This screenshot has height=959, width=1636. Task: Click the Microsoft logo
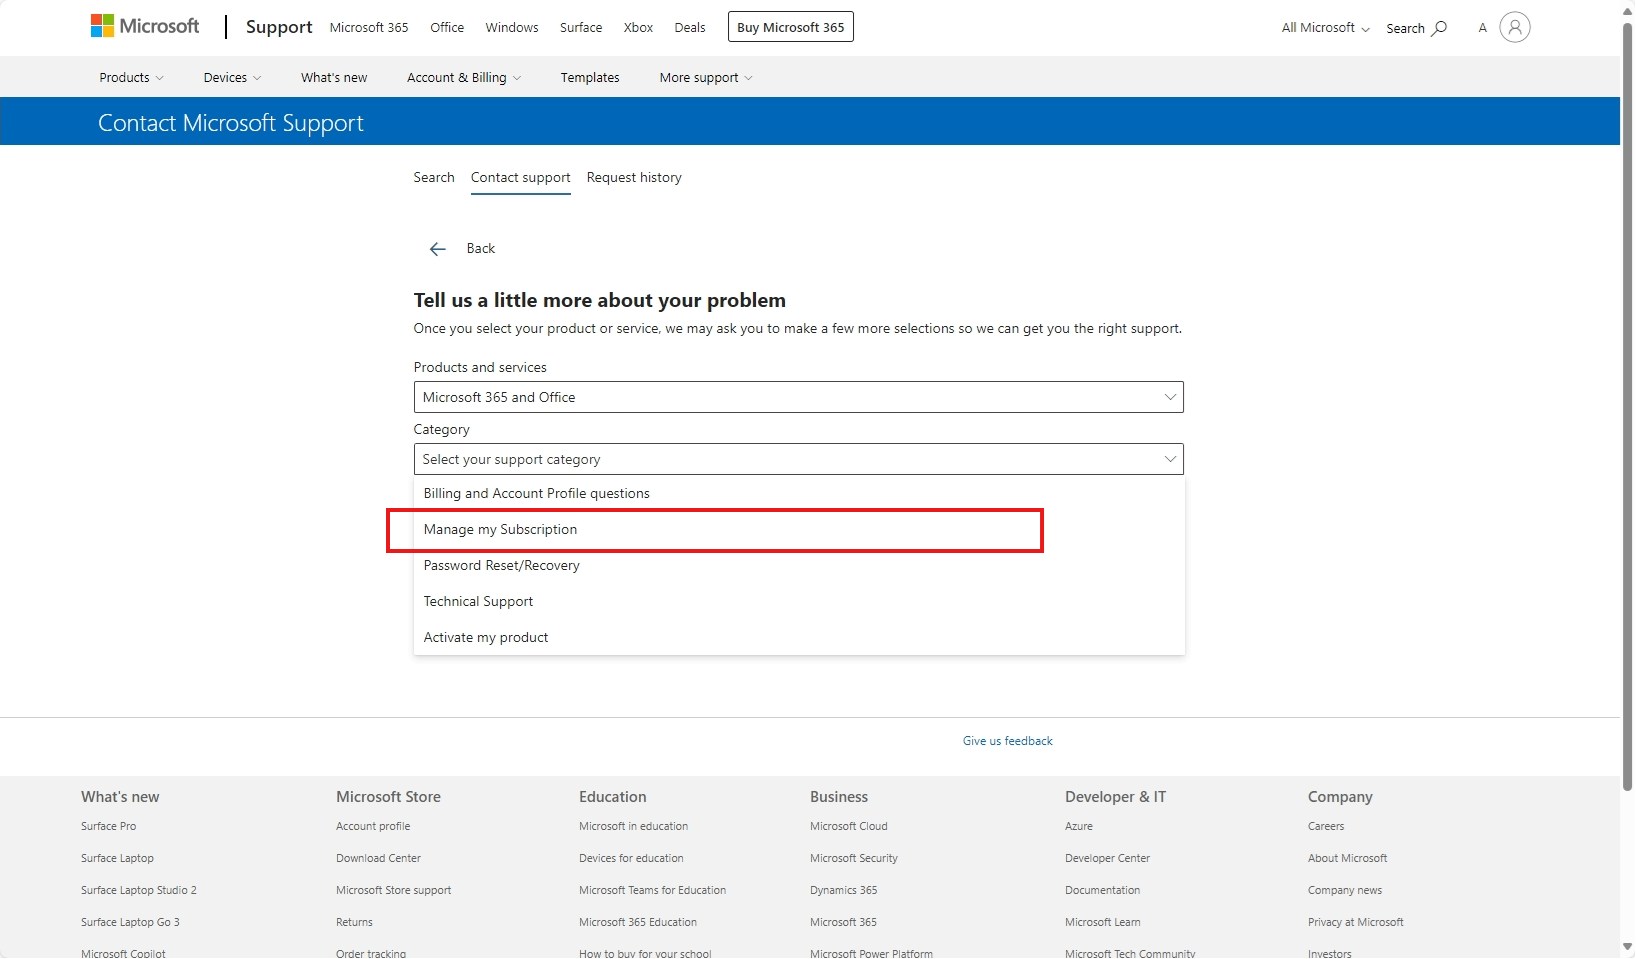(145, 26)
